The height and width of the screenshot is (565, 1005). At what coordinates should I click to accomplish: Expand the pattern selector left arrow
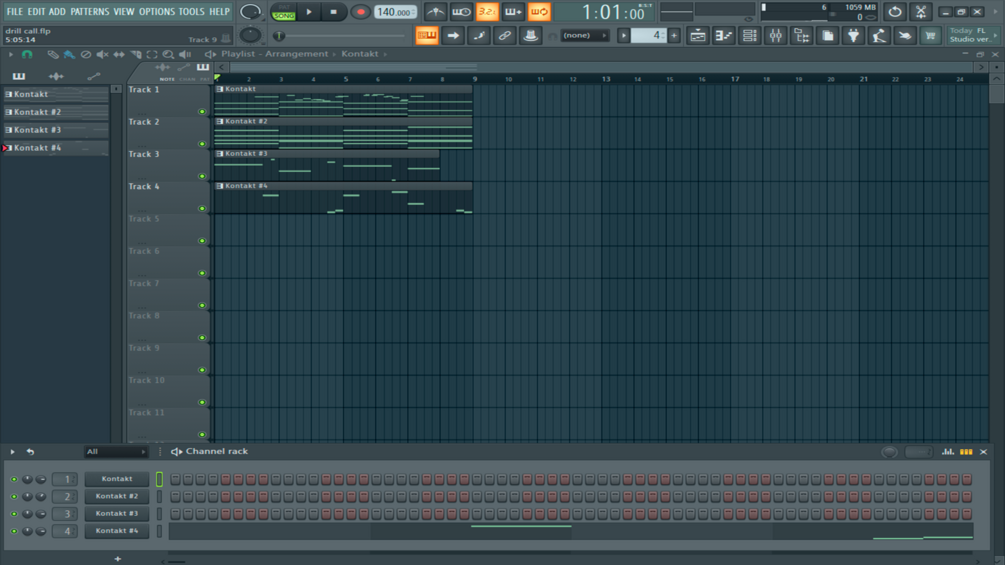tap(623, 36)
